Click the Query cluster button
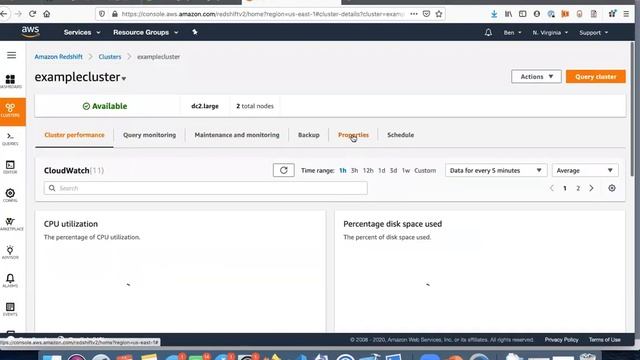This screenshot has width=640, height=360. pyautogui.click(x=596, y=77)
